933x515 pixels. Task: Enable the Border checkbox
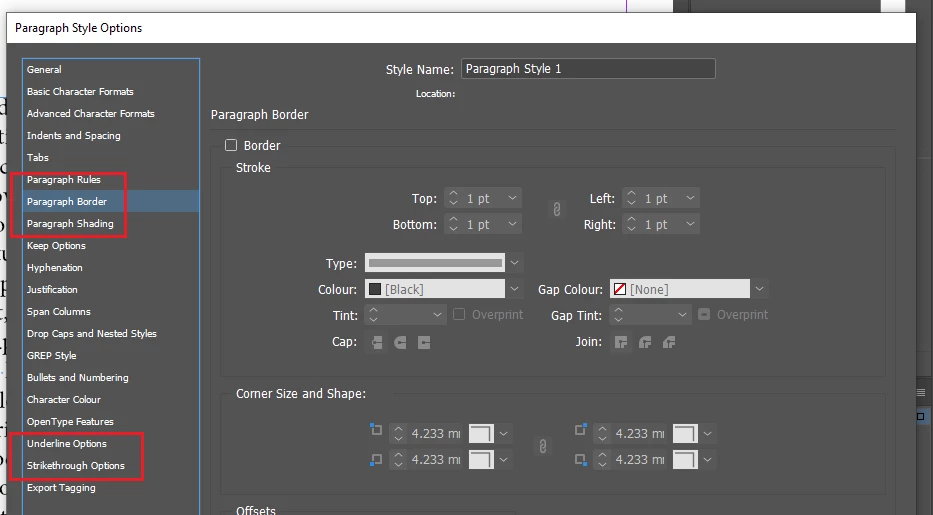(x=231, y=145)
